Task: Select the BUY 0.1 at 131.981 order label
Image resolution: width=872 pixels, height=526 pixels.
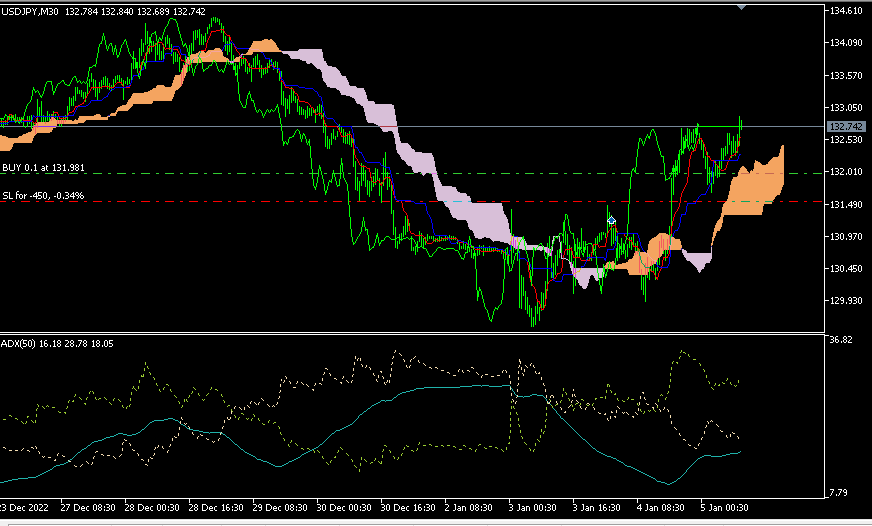Action: tap(44, 168)
